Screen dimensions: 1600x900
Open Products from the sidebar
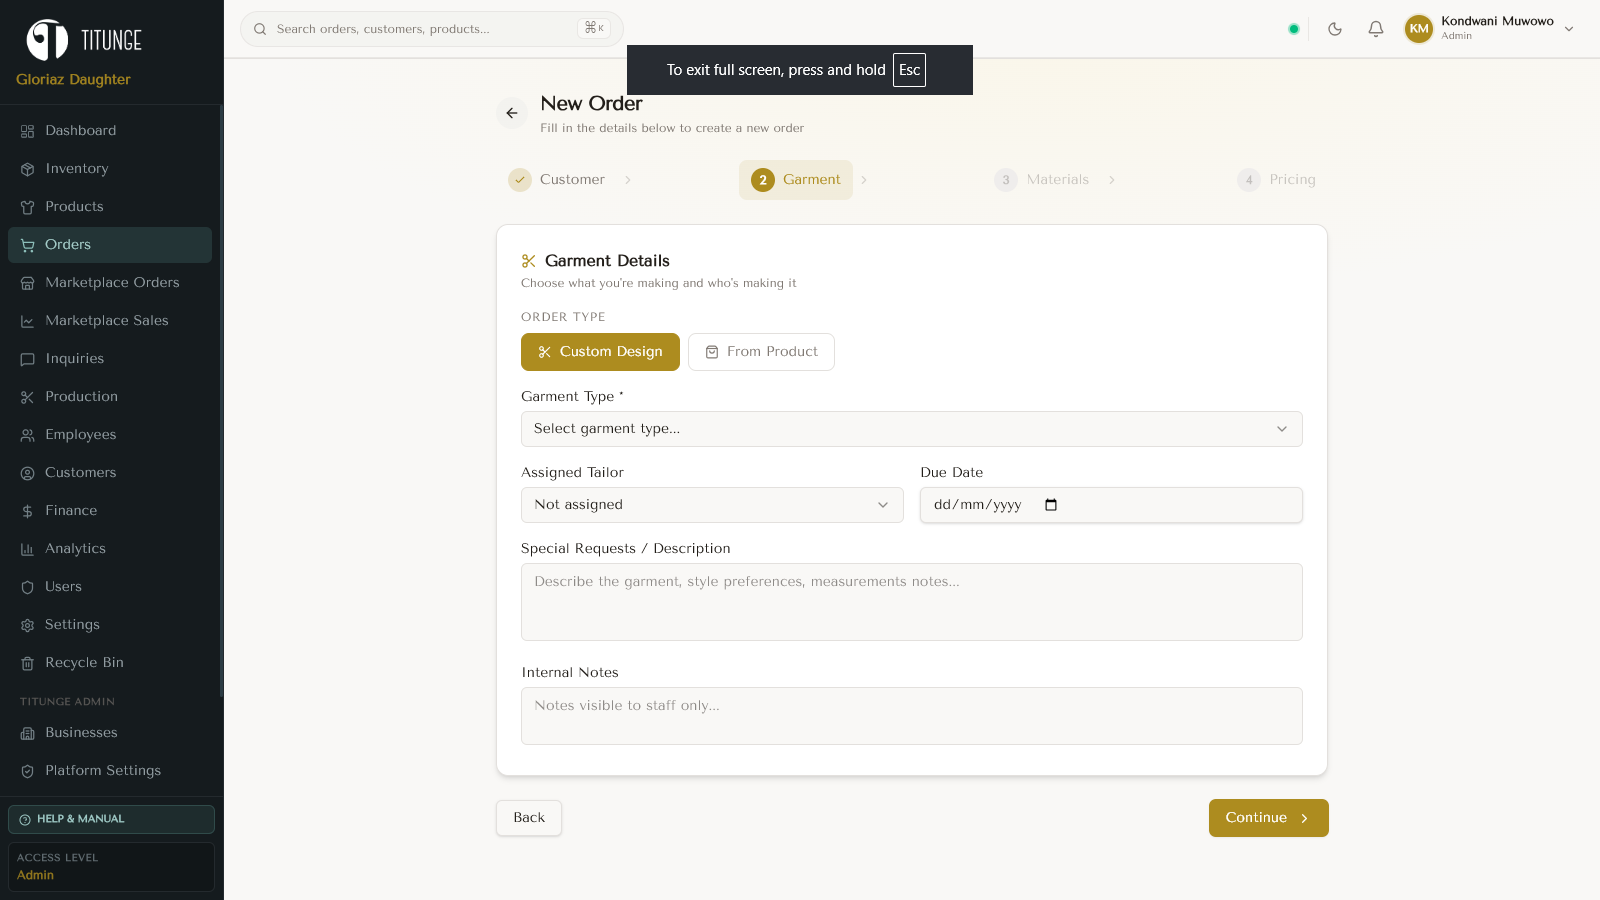pos(110,207)
